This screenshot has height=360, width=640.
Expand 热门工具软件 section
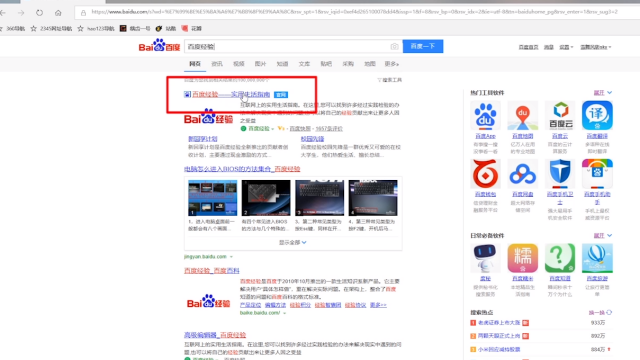pos(602,93)
